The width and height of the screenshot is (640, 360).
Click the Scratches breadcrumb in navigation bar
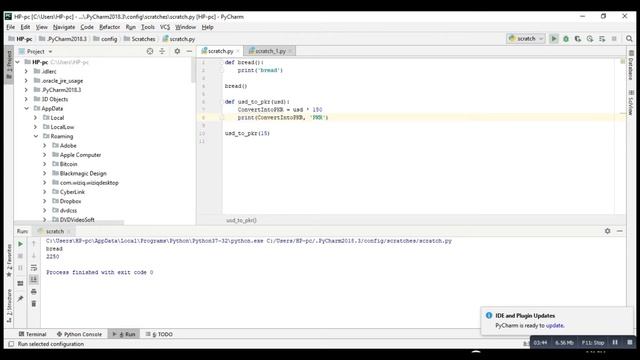pyautogui.click(x=140, y=39)
